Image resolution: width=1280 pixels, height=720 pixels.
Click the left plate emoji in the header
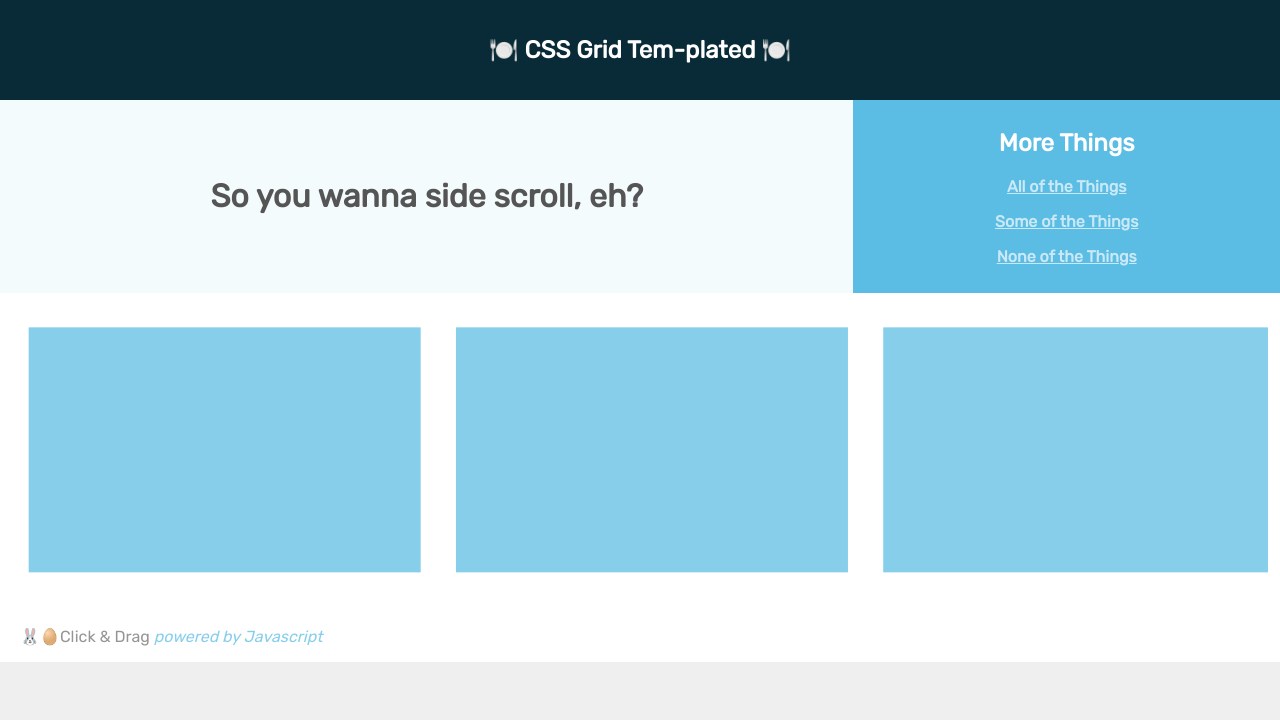pos(503,50)
